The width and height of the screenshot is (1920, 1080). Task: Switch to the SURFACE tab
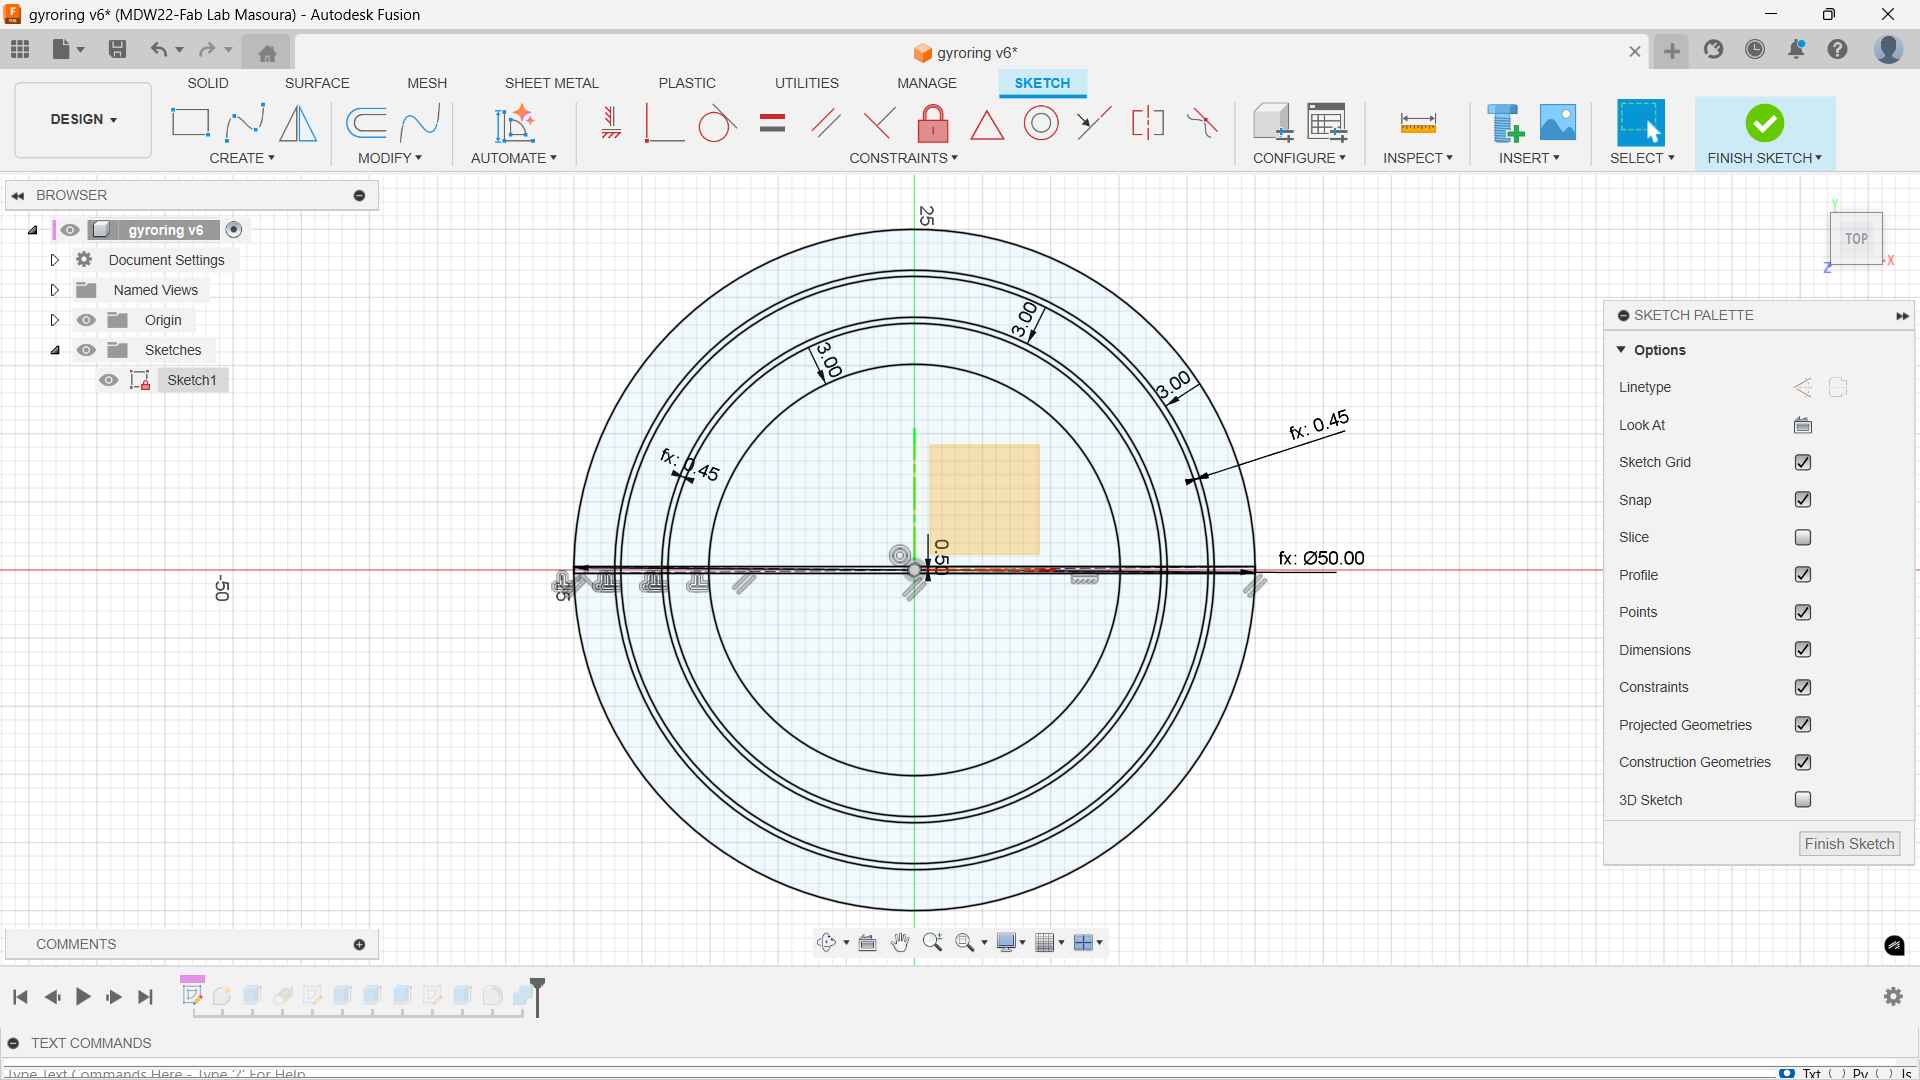click(x=317, y=83)
